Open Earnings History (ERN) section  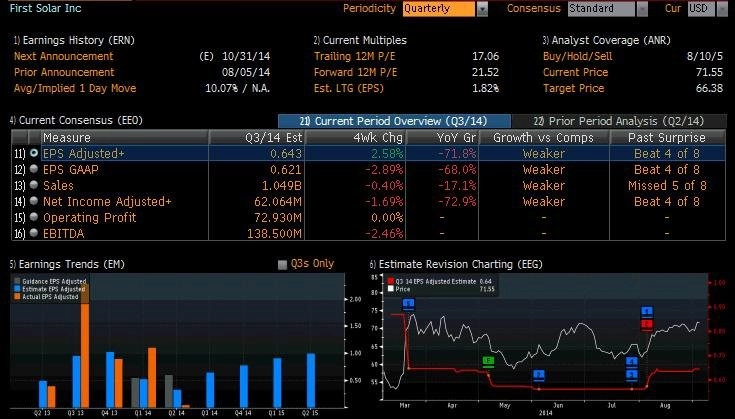pyautogui.click(x=74, y=40)
